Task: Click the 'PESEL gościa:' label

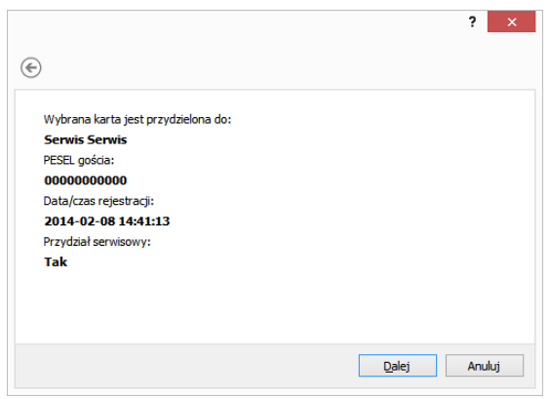Action: click(x=79, y=160)
